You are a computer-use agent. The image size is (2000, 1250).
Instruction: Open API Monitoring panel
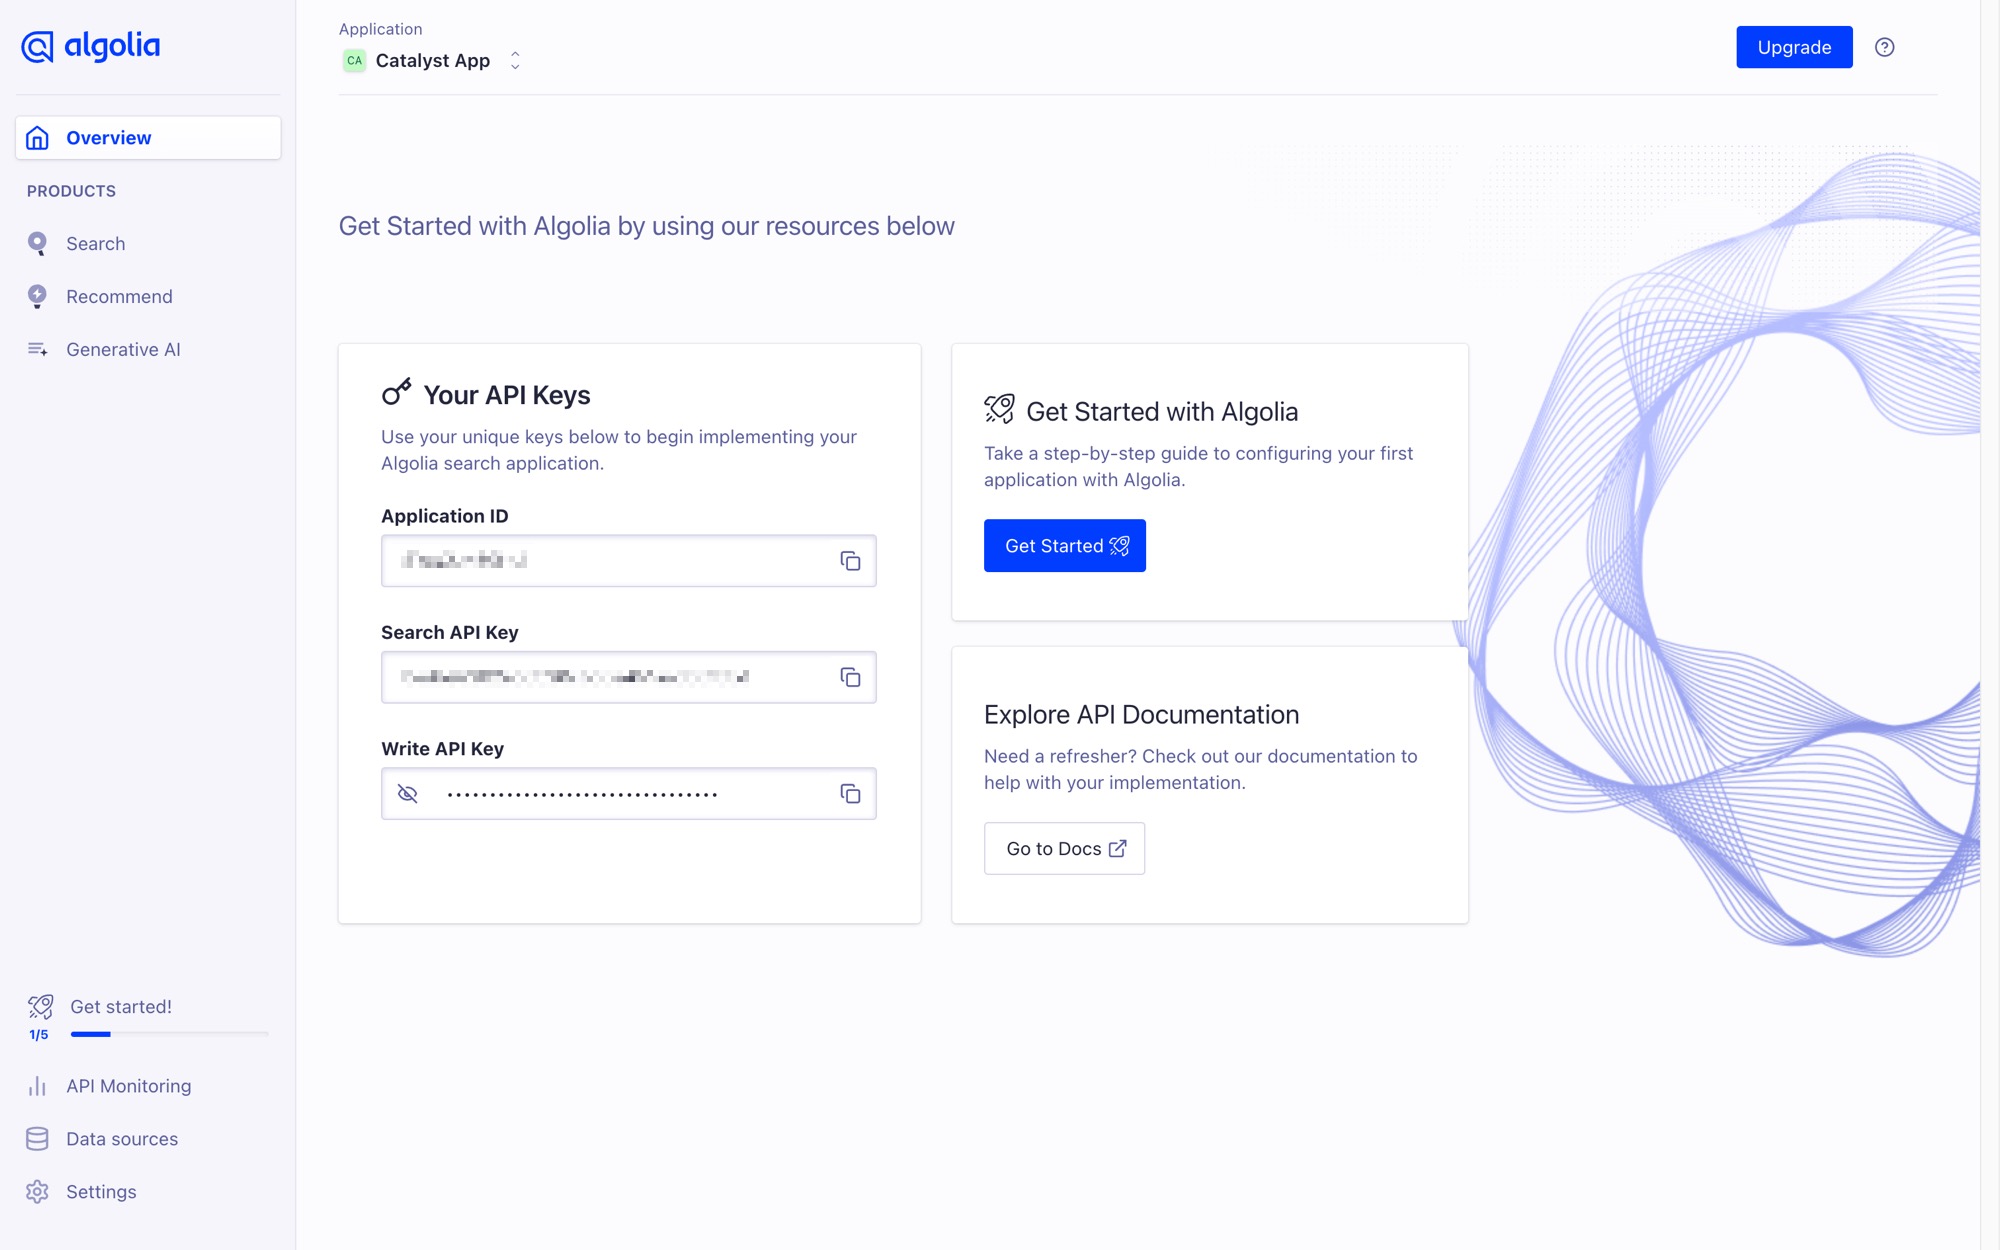[x=128, y=1085]
